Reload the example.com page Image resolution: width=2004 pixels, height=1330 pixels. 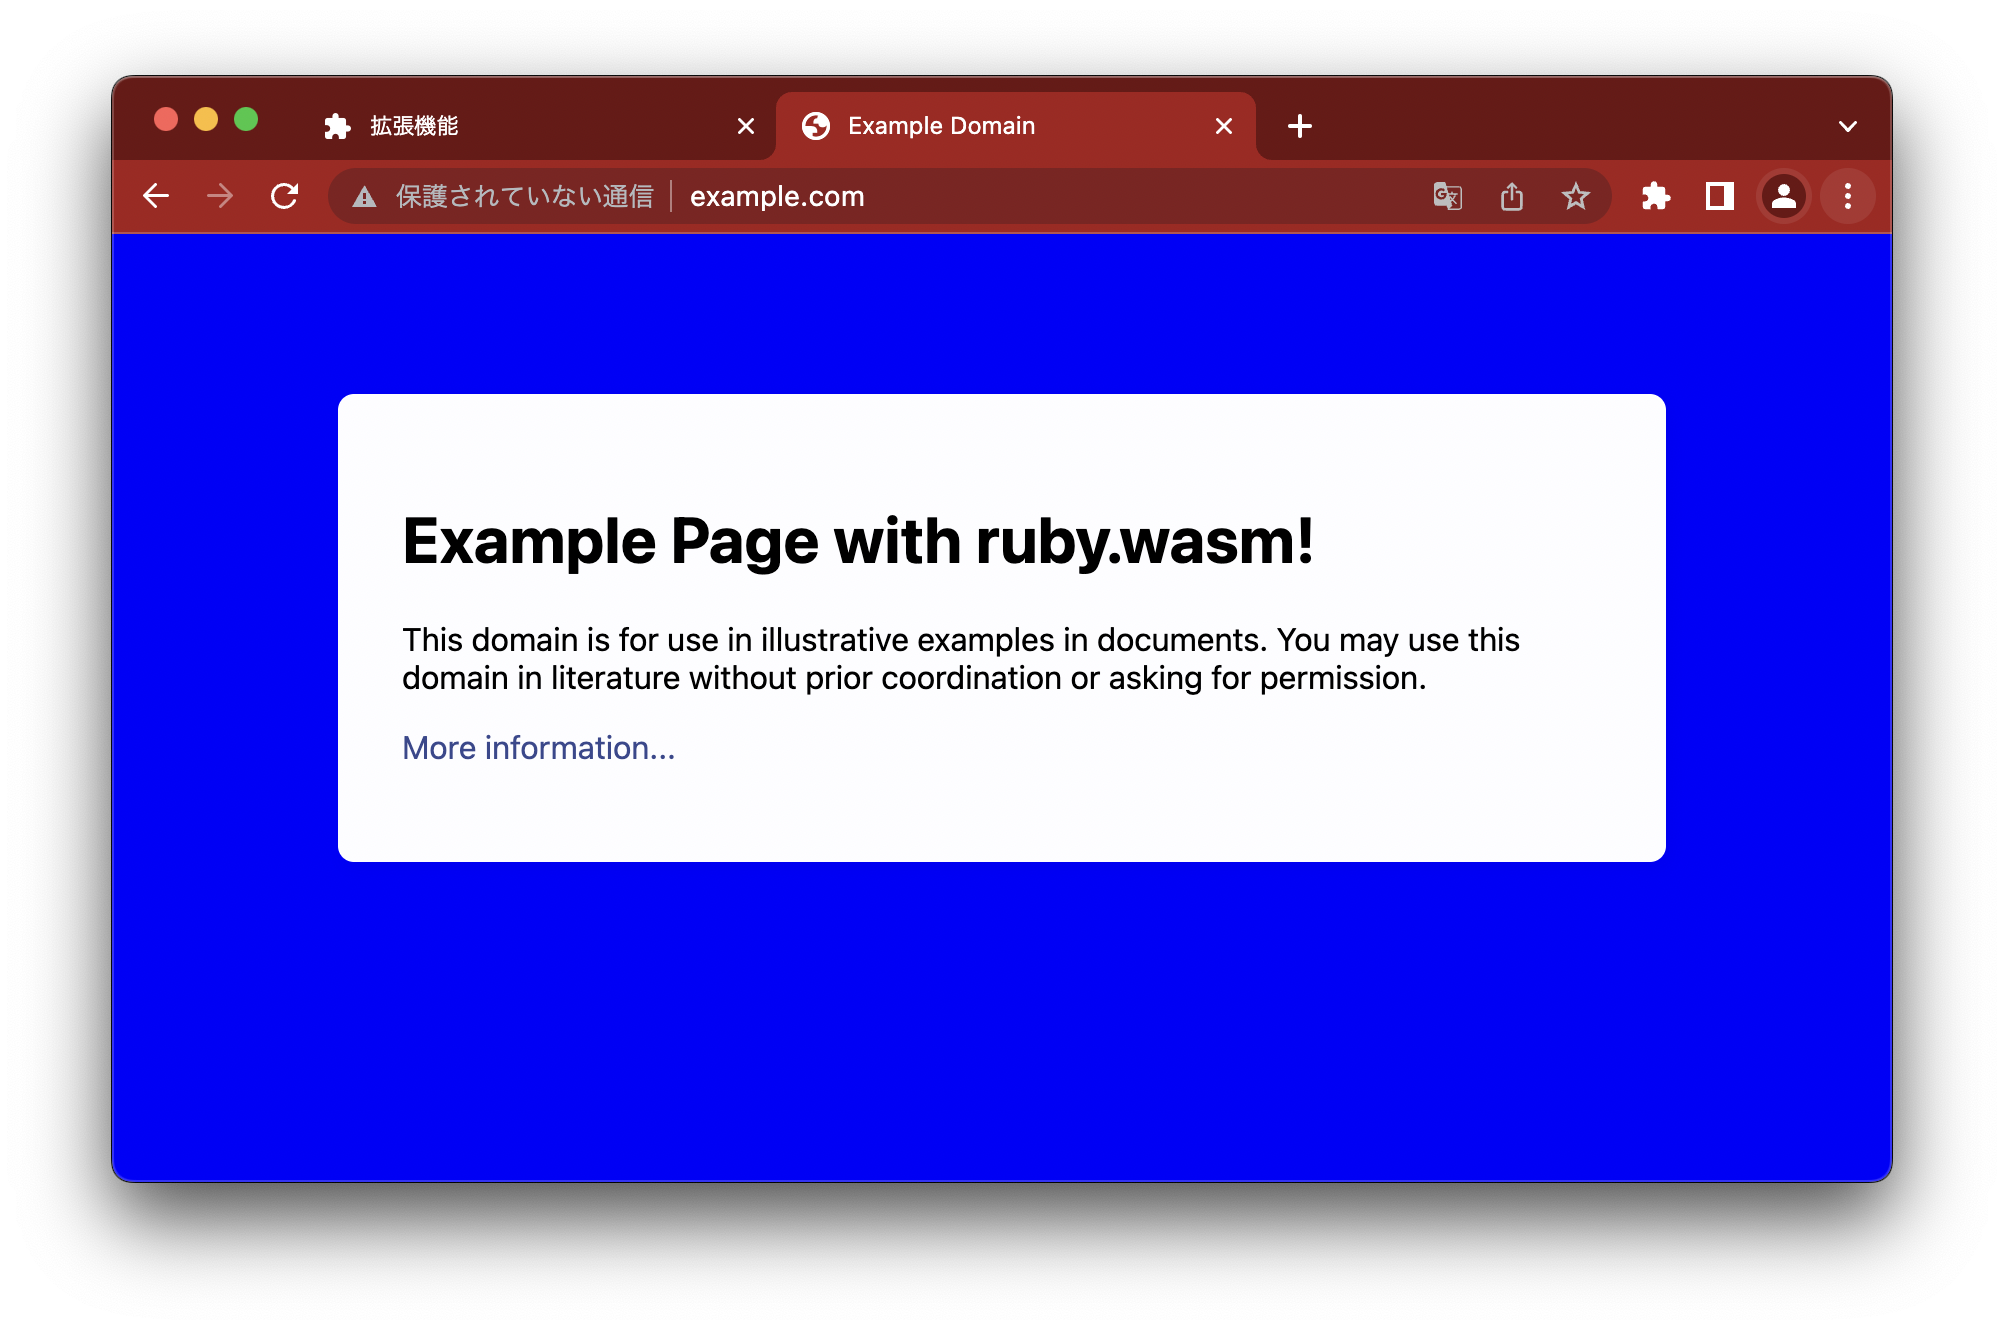[285, 196]
